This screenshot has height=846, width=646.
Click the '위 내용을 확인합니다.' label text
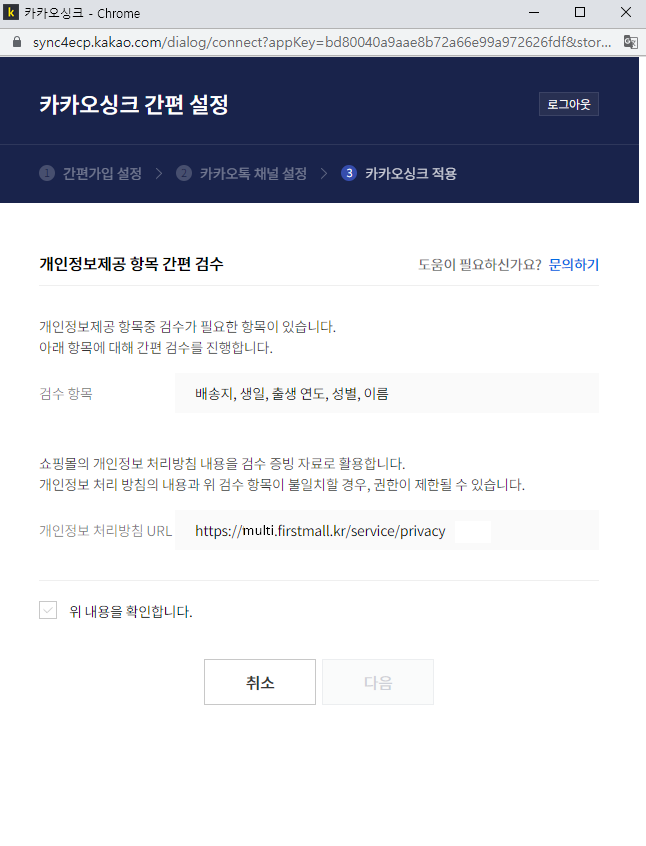131,611
